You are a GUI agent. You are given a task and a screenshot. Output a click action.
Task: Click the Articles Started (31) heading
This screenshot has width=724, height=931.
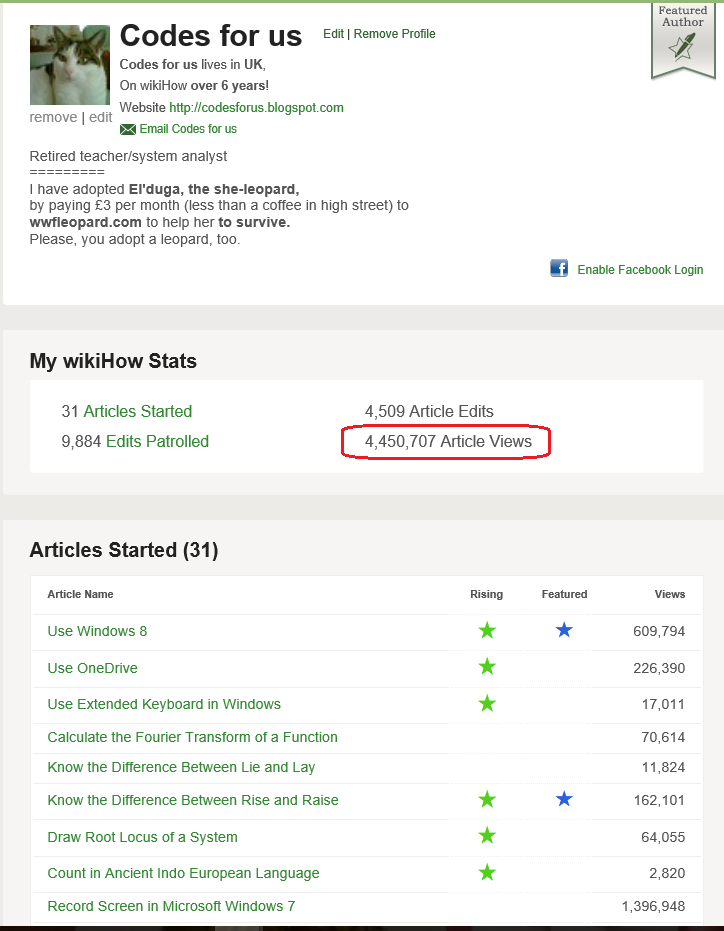click(124, 550)
